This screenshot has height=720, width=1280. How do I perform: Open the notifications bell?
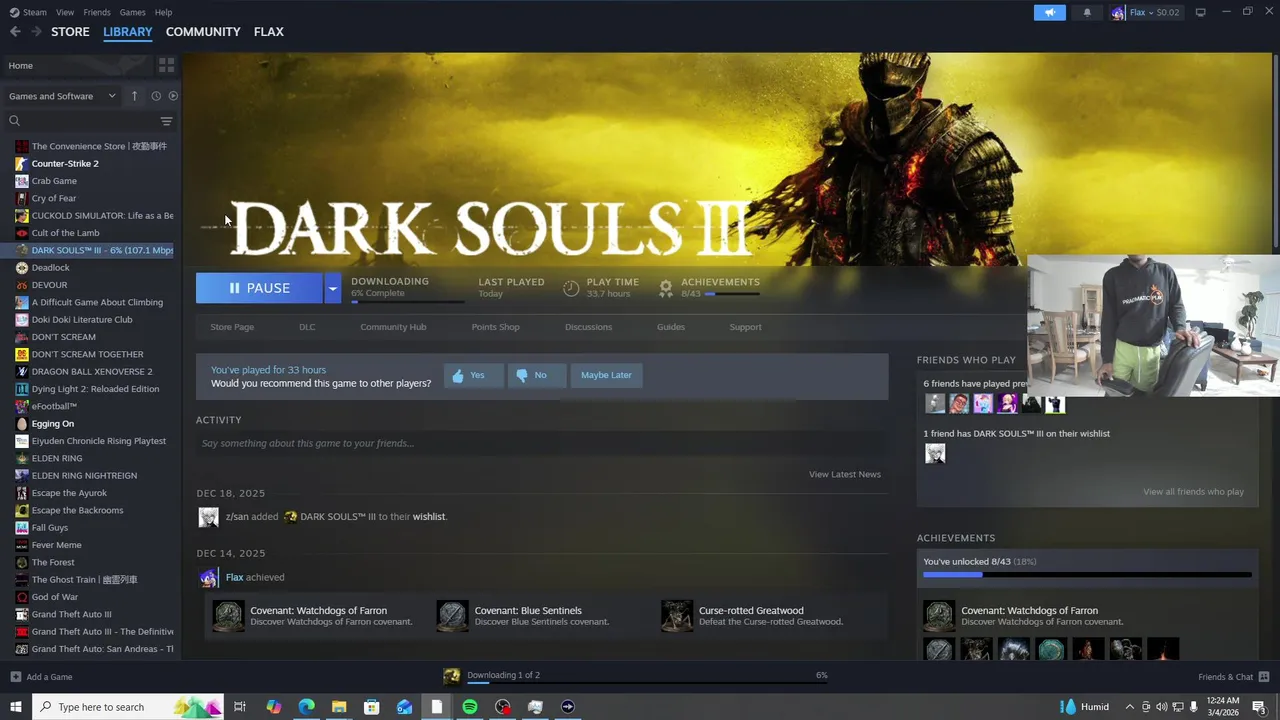[x=1087, y=13]
